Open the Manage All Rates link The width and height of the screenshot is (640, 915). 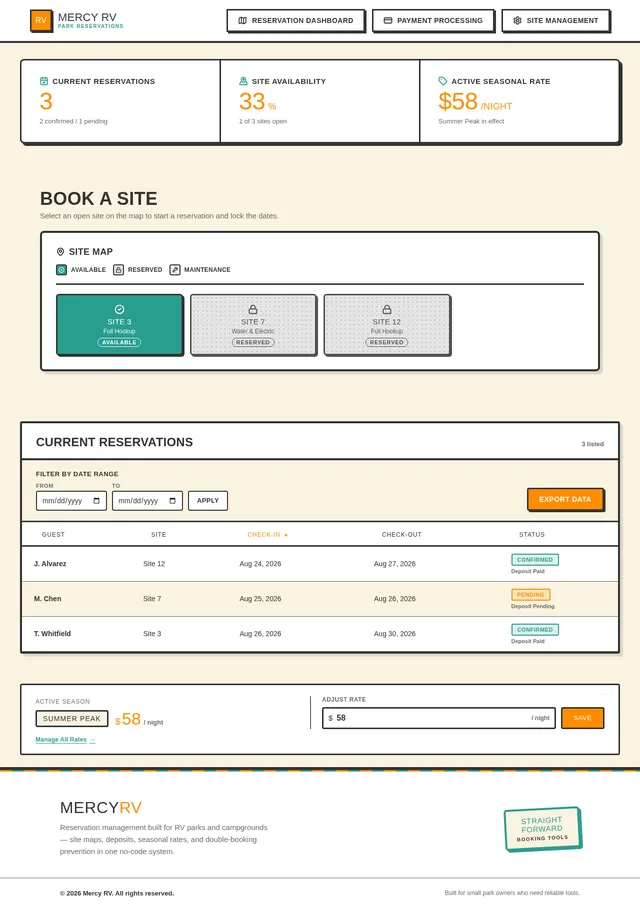click(65, 739)
